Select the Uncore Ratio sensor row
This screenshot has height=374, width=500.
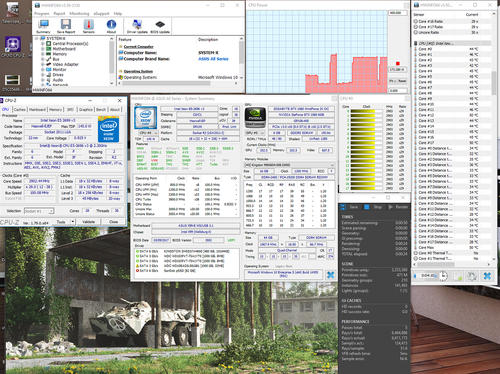[452, 32]
